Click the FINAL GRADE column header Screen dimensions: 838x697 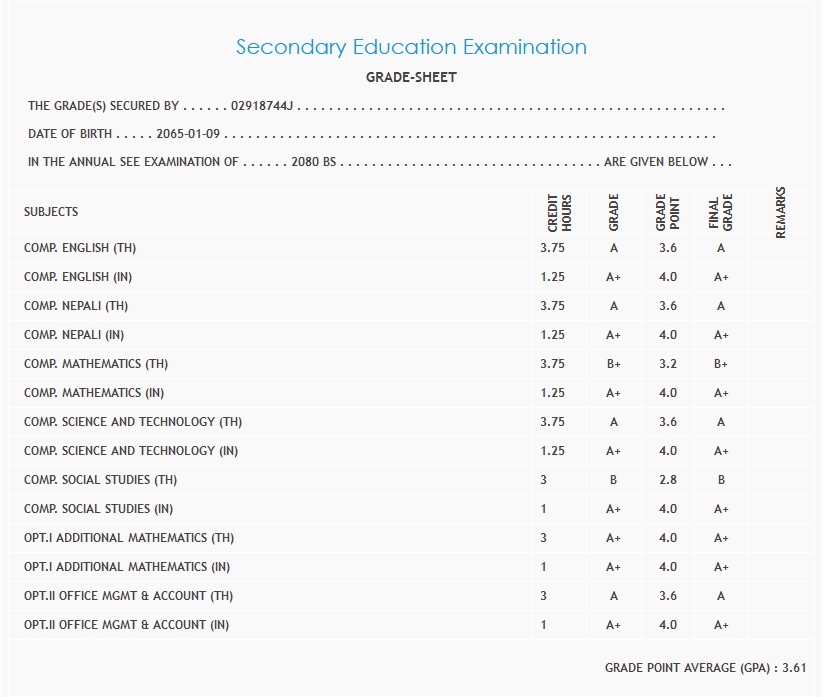pos(720,212)
